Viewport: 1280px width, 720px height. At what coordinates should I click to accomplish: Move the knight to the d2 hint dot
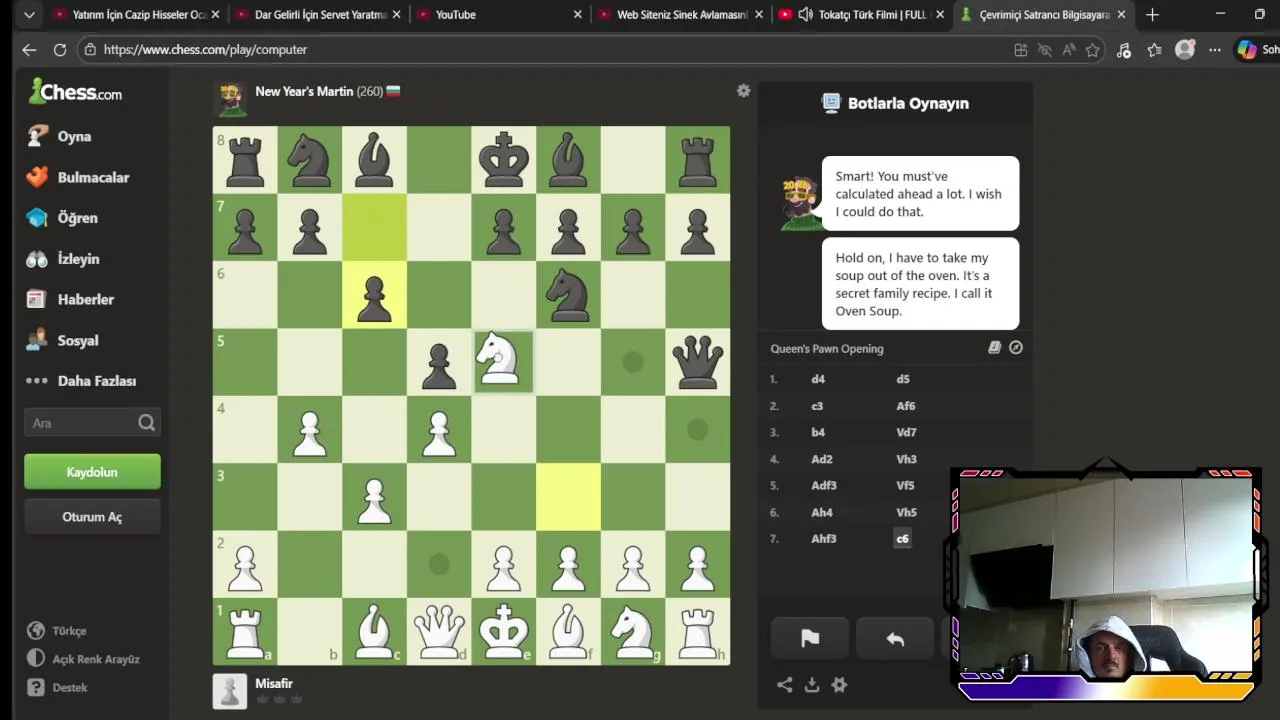click(x=439, y=564)
